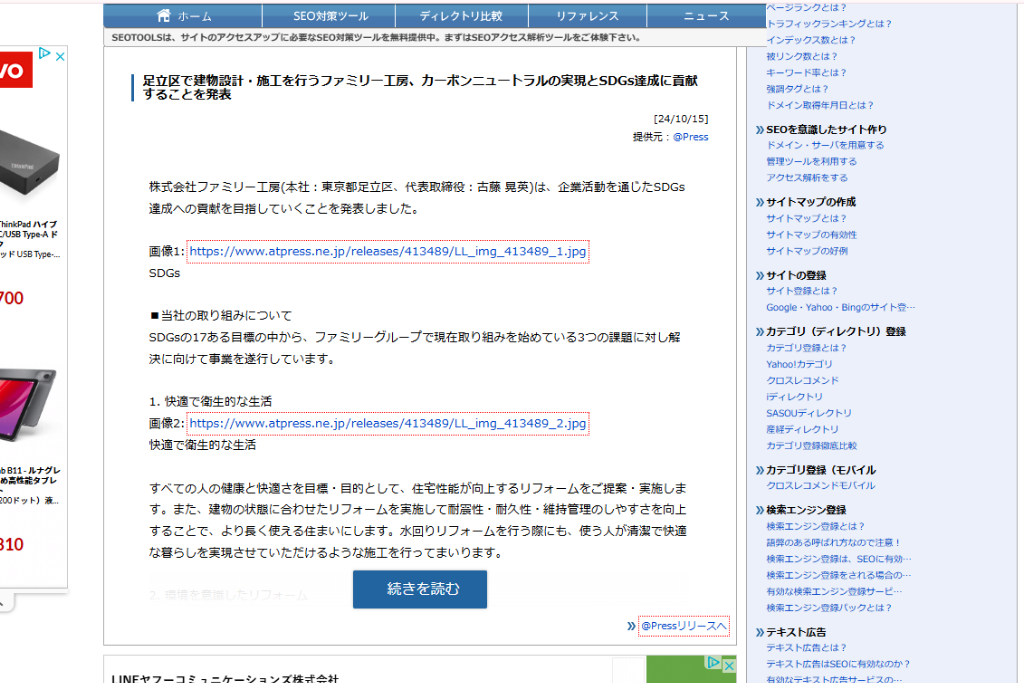The image size is (1024, 683).
Task: Open the iディレクトリ link
Action: (794, 396)
